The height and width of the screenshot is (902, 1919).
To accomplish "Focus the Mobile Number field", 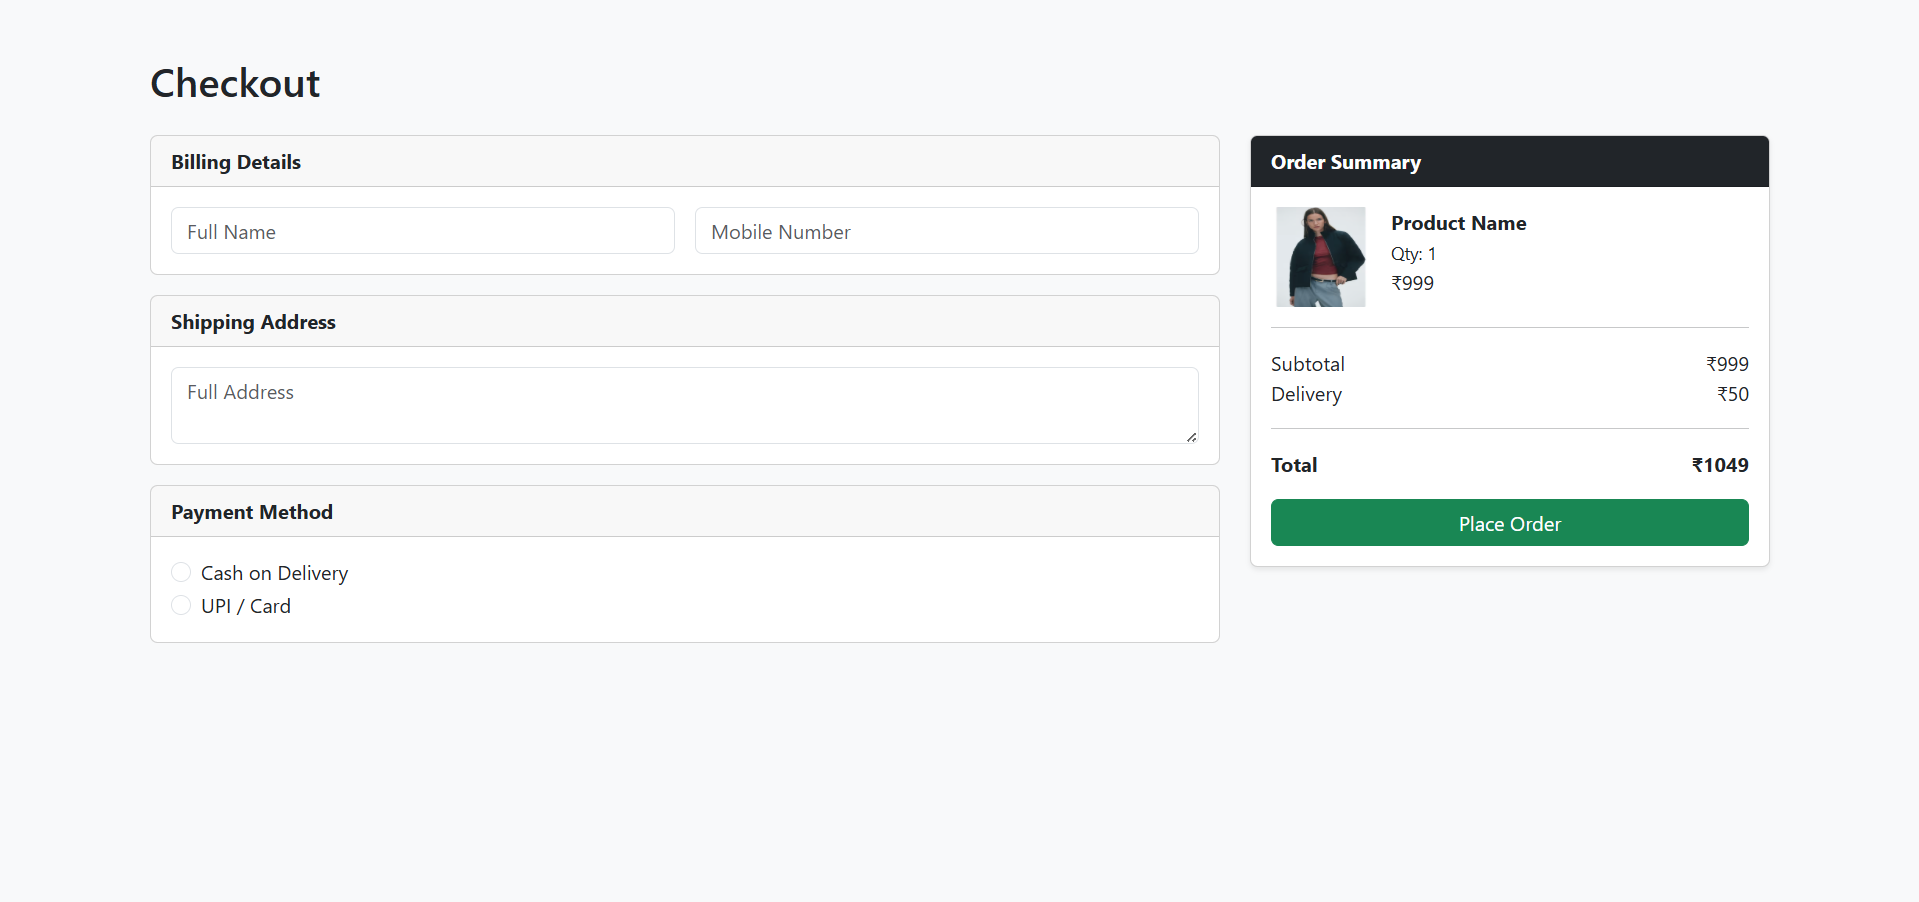I will (946, 231).
